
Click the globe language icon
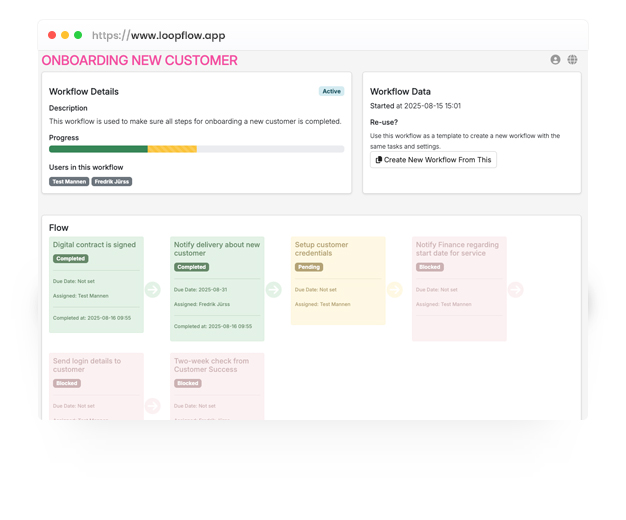572,60
